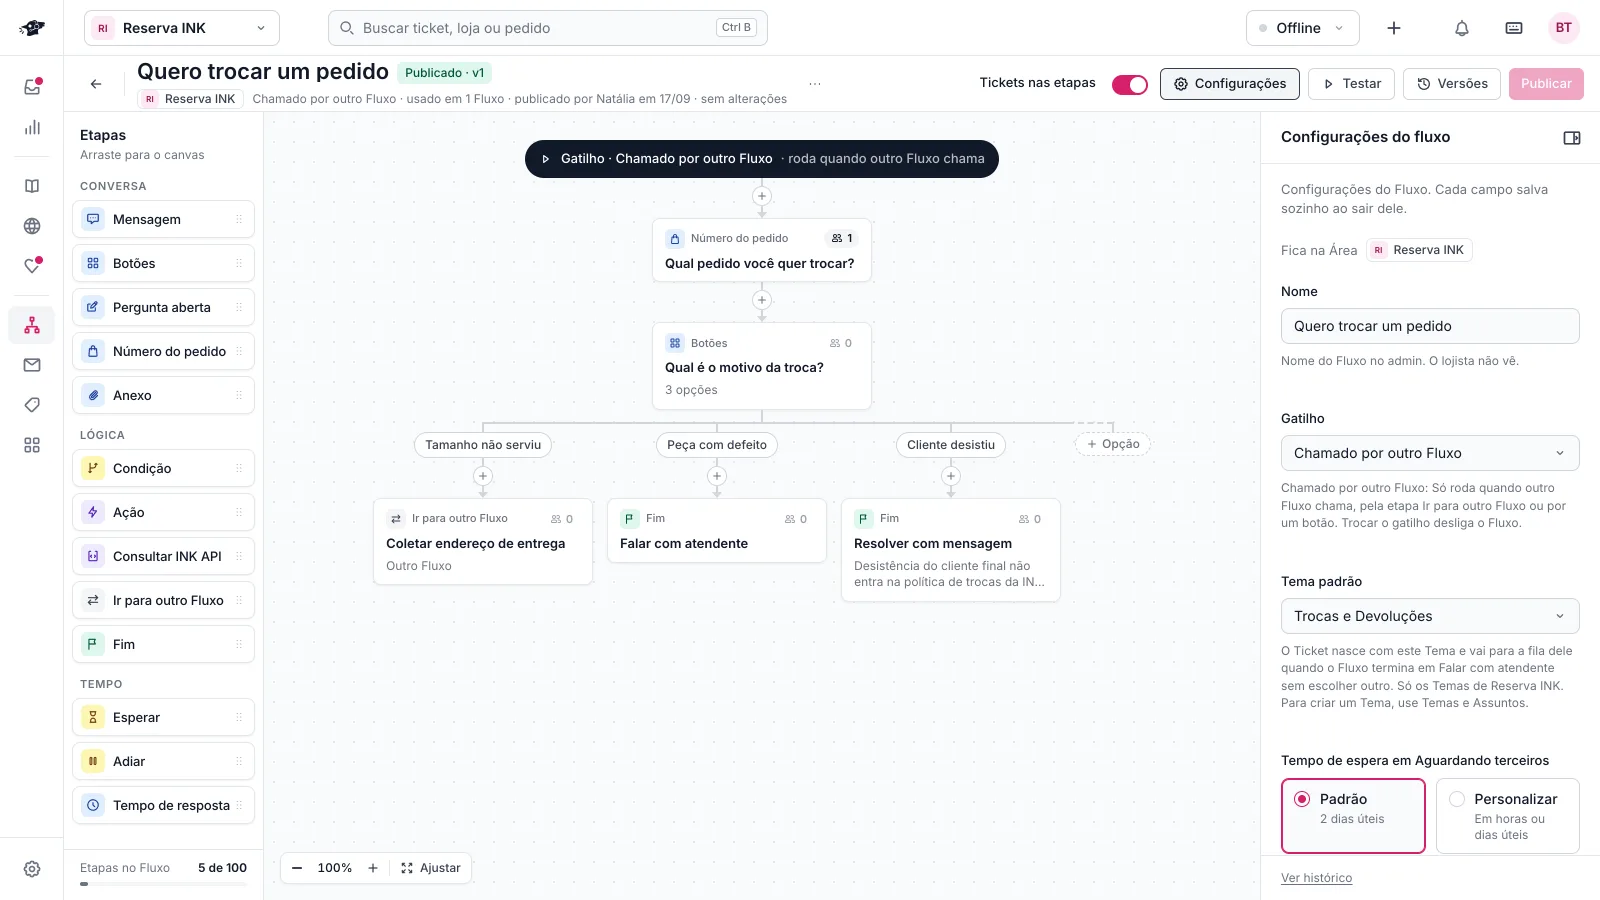Viewport: 1600px width, 900px height.
Task: Open the Ver histórico link
Action: point(1316,878)
